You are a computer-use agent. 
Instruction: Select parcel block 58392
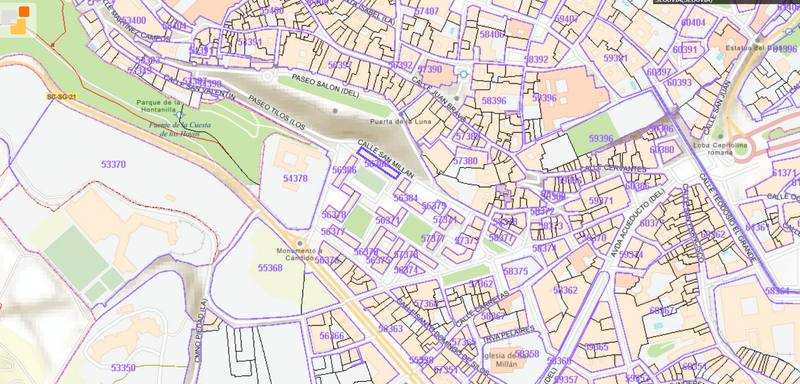click(x=536, y=59)
